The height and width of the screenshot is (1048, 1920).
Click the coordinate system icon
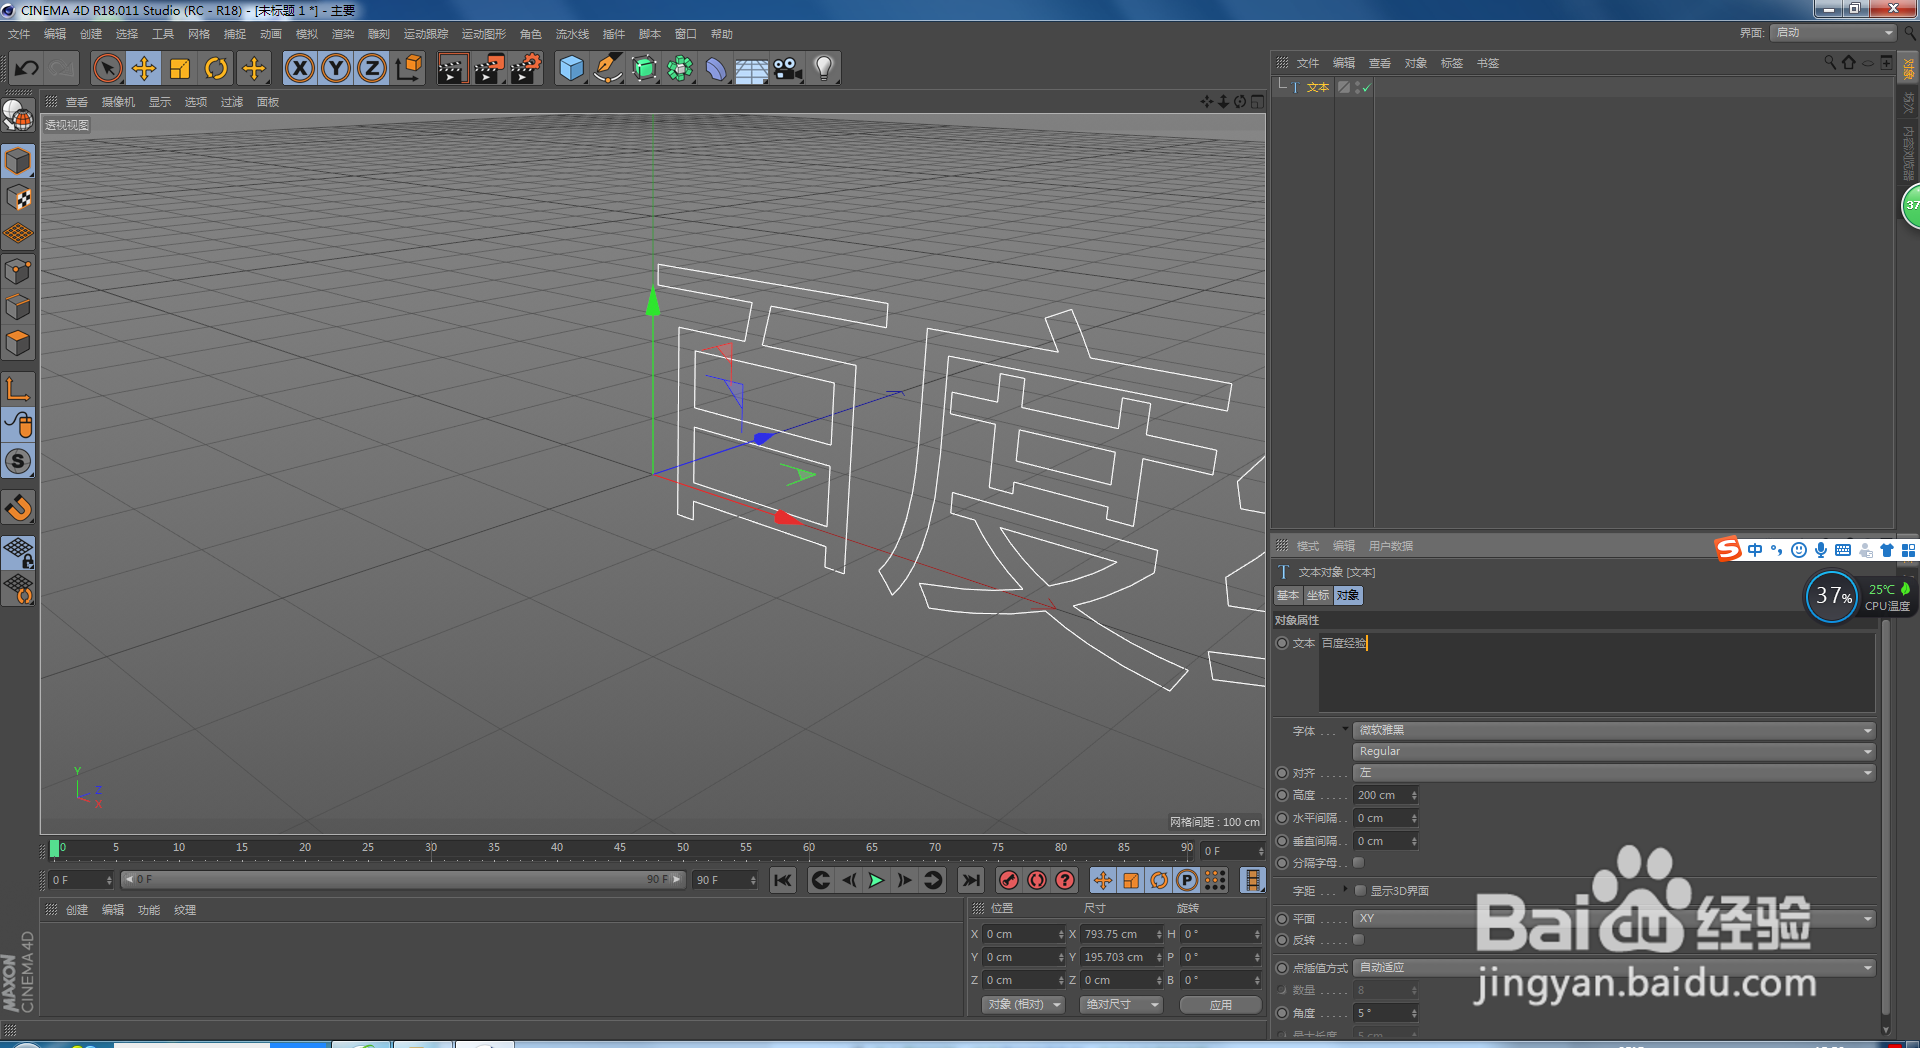coord(408,68)
